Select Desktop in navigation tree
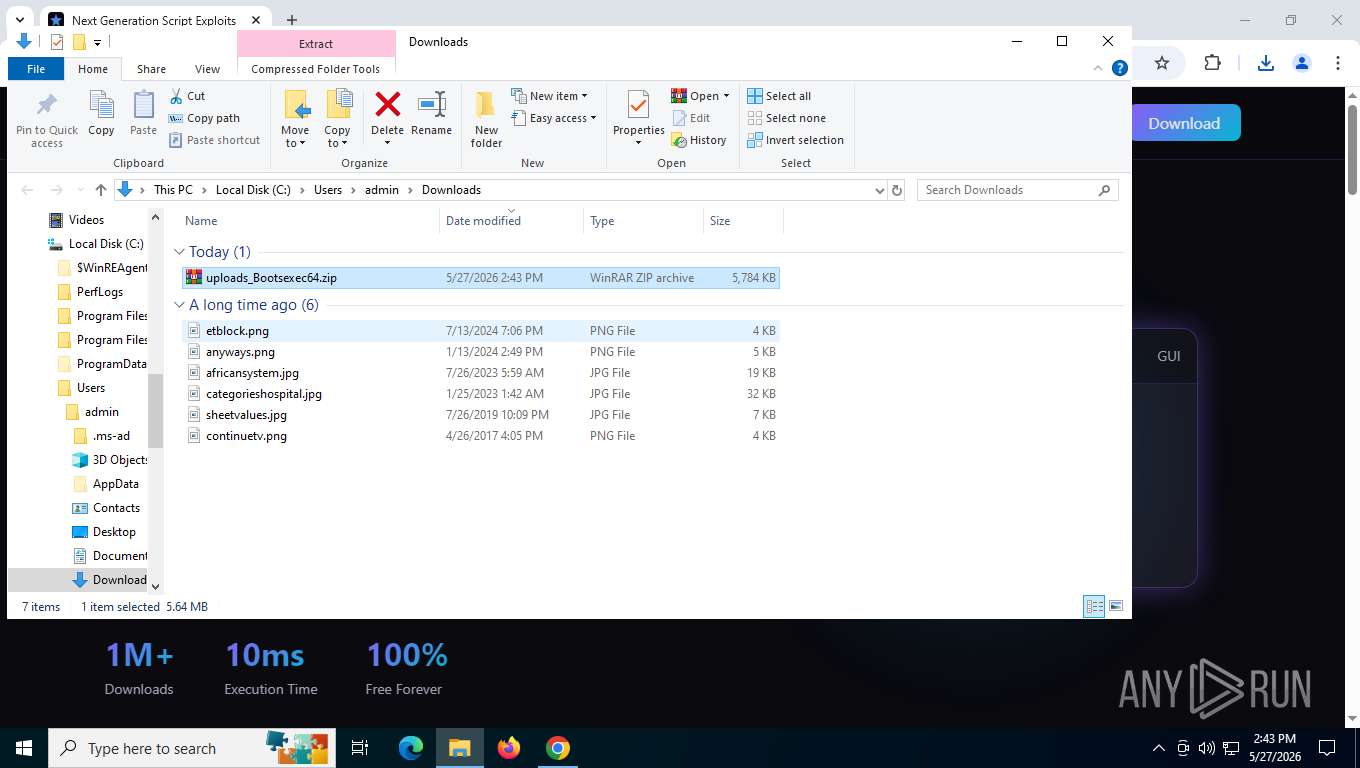The image size is (1360, 768). tap(114, 532)
